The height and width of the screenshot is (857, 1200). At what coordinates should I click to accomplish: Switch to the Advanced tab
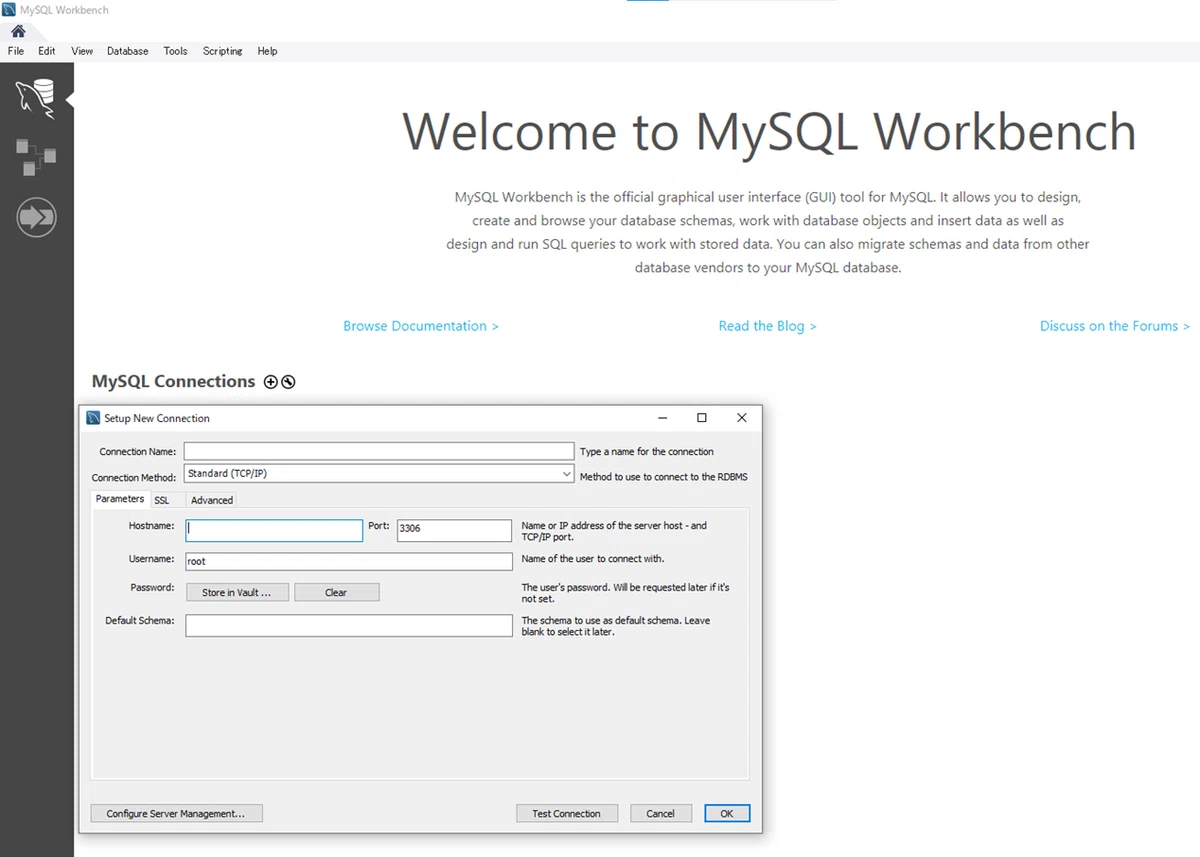(x=212, y=500)
